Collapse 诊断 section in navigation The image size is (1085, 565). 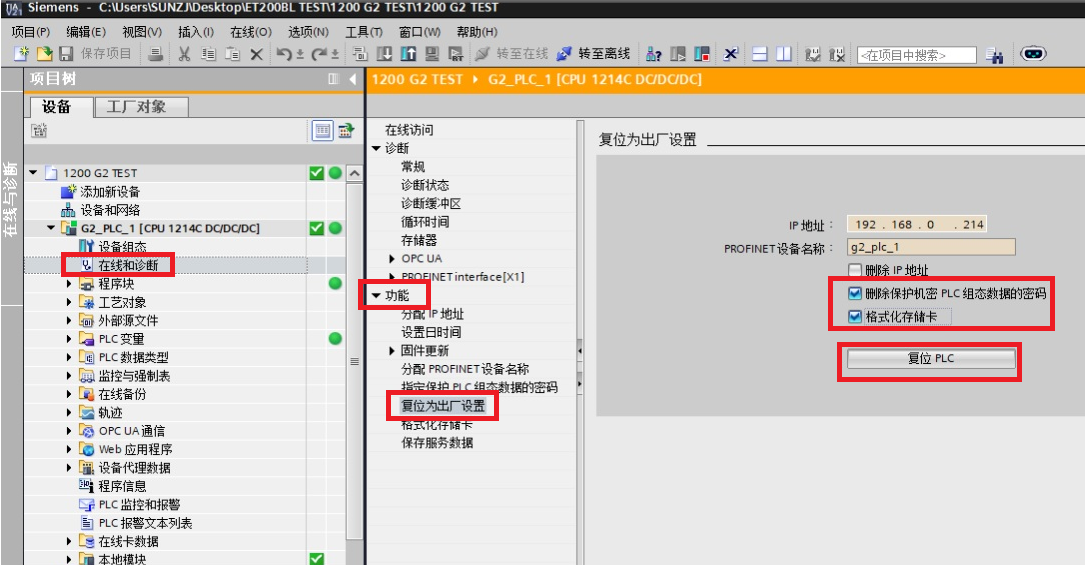376,148
